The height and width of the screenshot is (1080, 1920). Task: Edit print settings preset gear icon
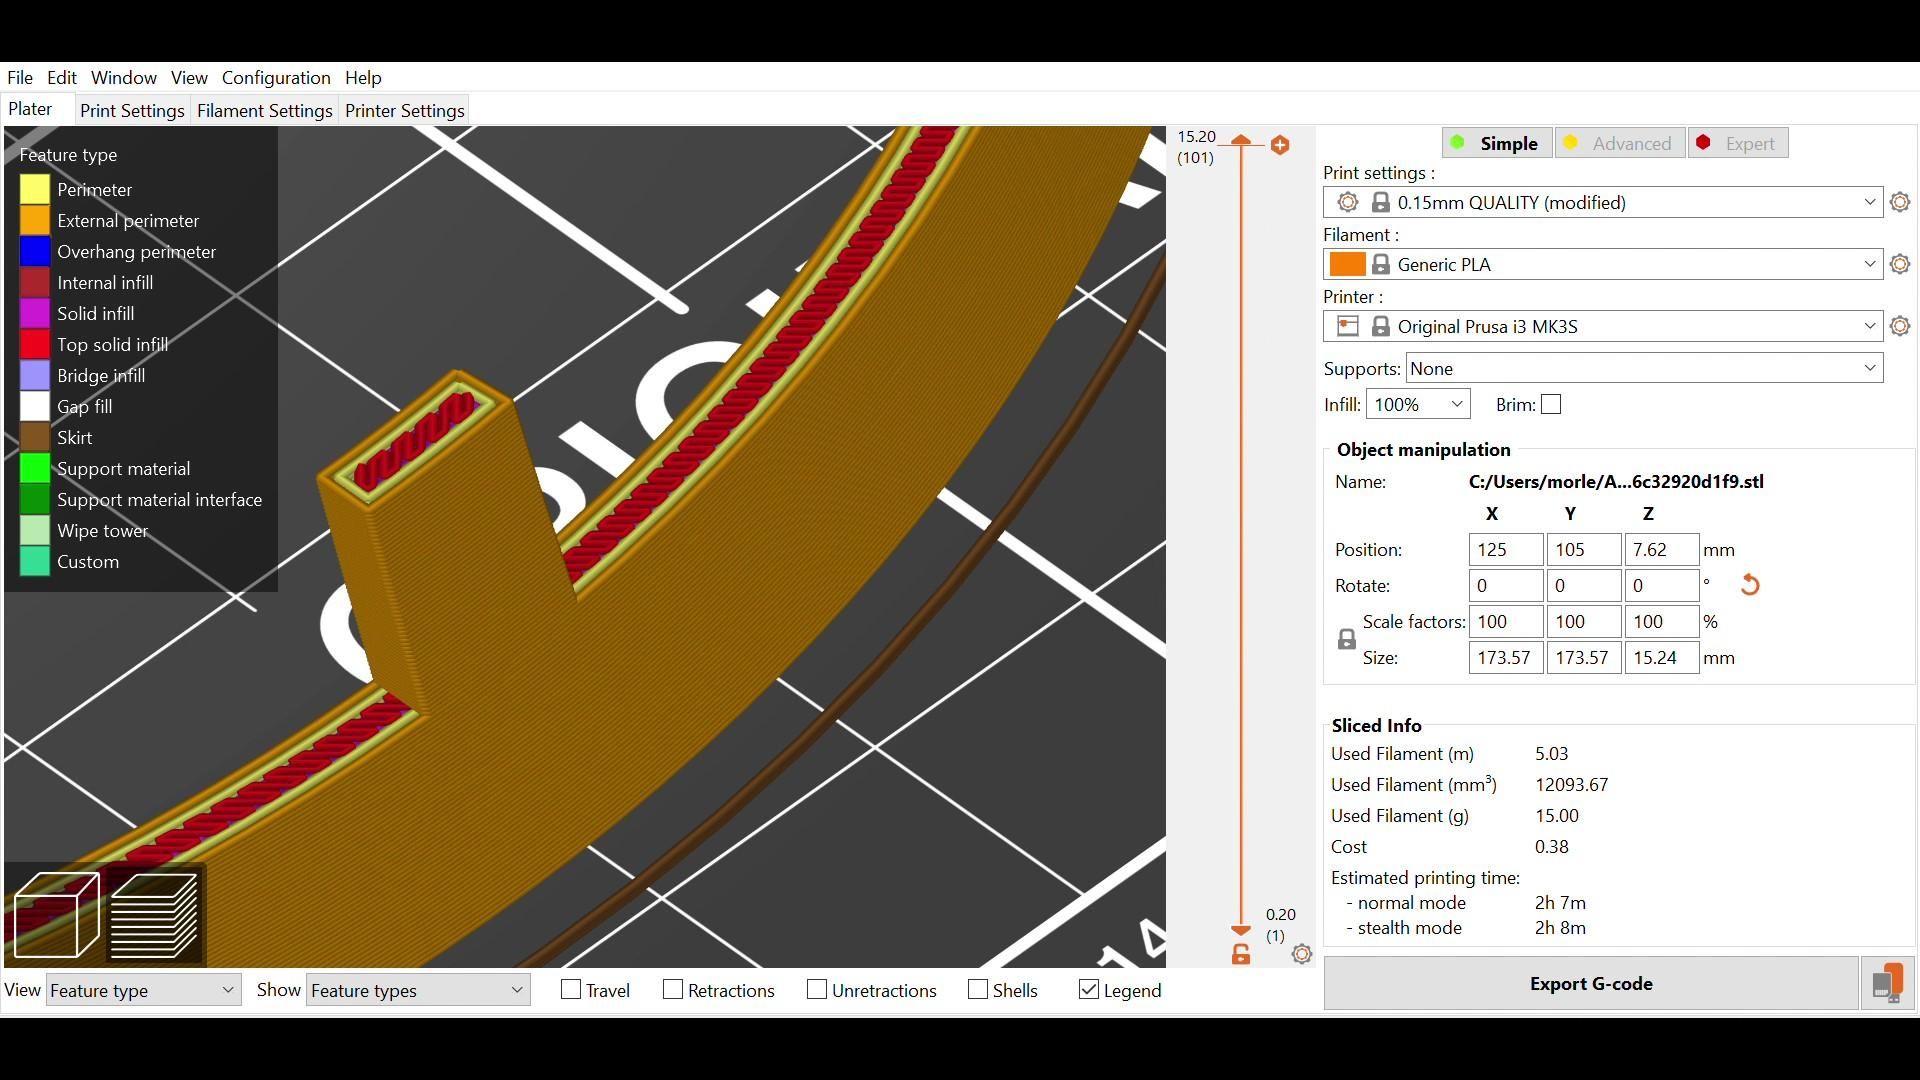coord(1900,202)
